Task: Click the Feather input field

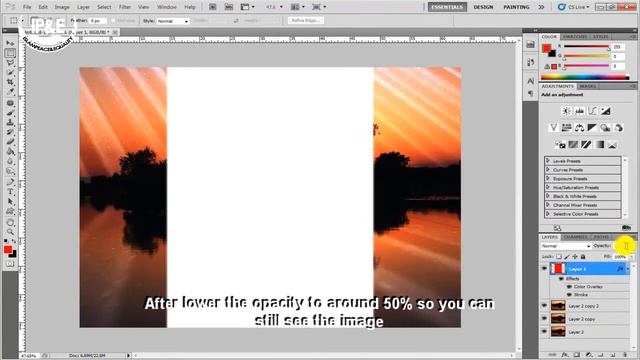Action: coord(98,20)
